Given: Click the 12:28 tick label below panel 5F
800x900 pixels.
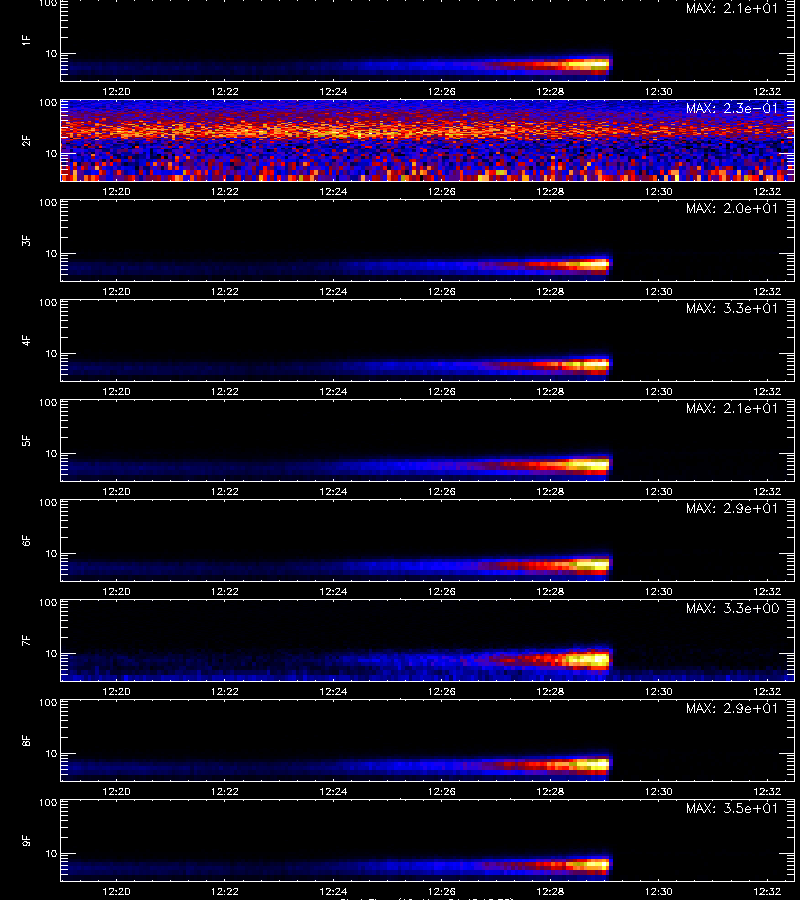Looking at the screenshot, I should point(550,492).
